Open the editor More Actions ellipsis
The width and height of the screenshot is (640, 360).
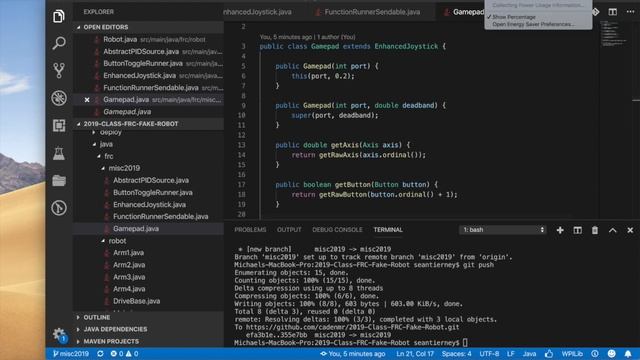pyautogui.click(x=630, y=12)
